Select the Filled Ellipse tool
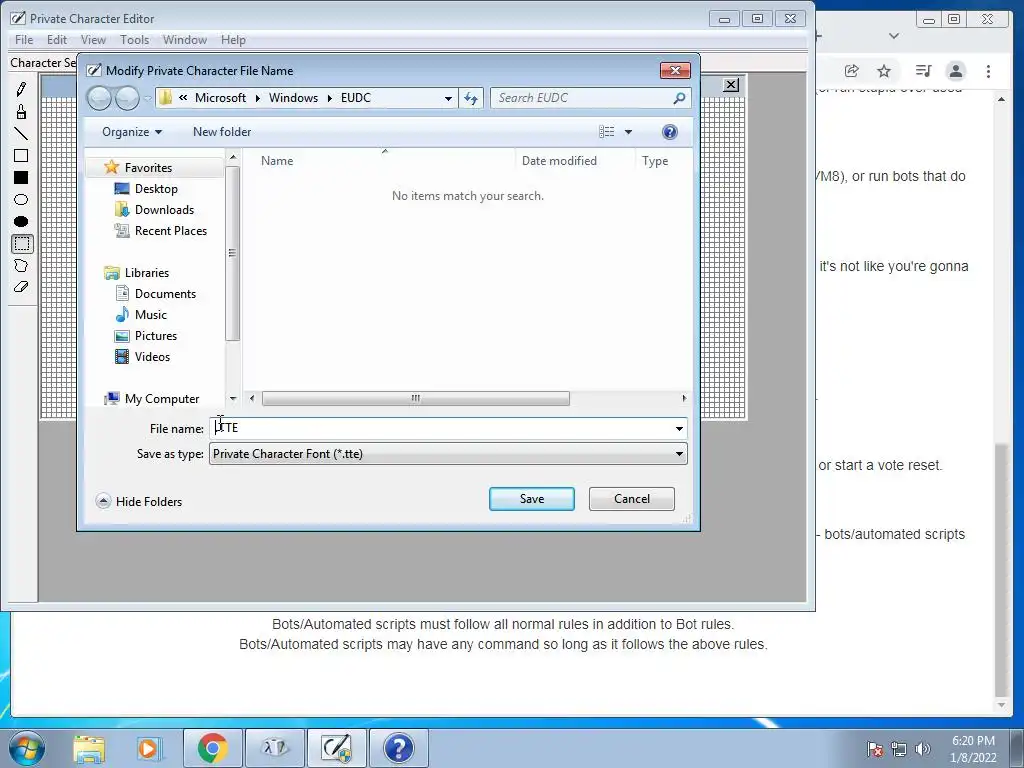 tap(21, 222)
